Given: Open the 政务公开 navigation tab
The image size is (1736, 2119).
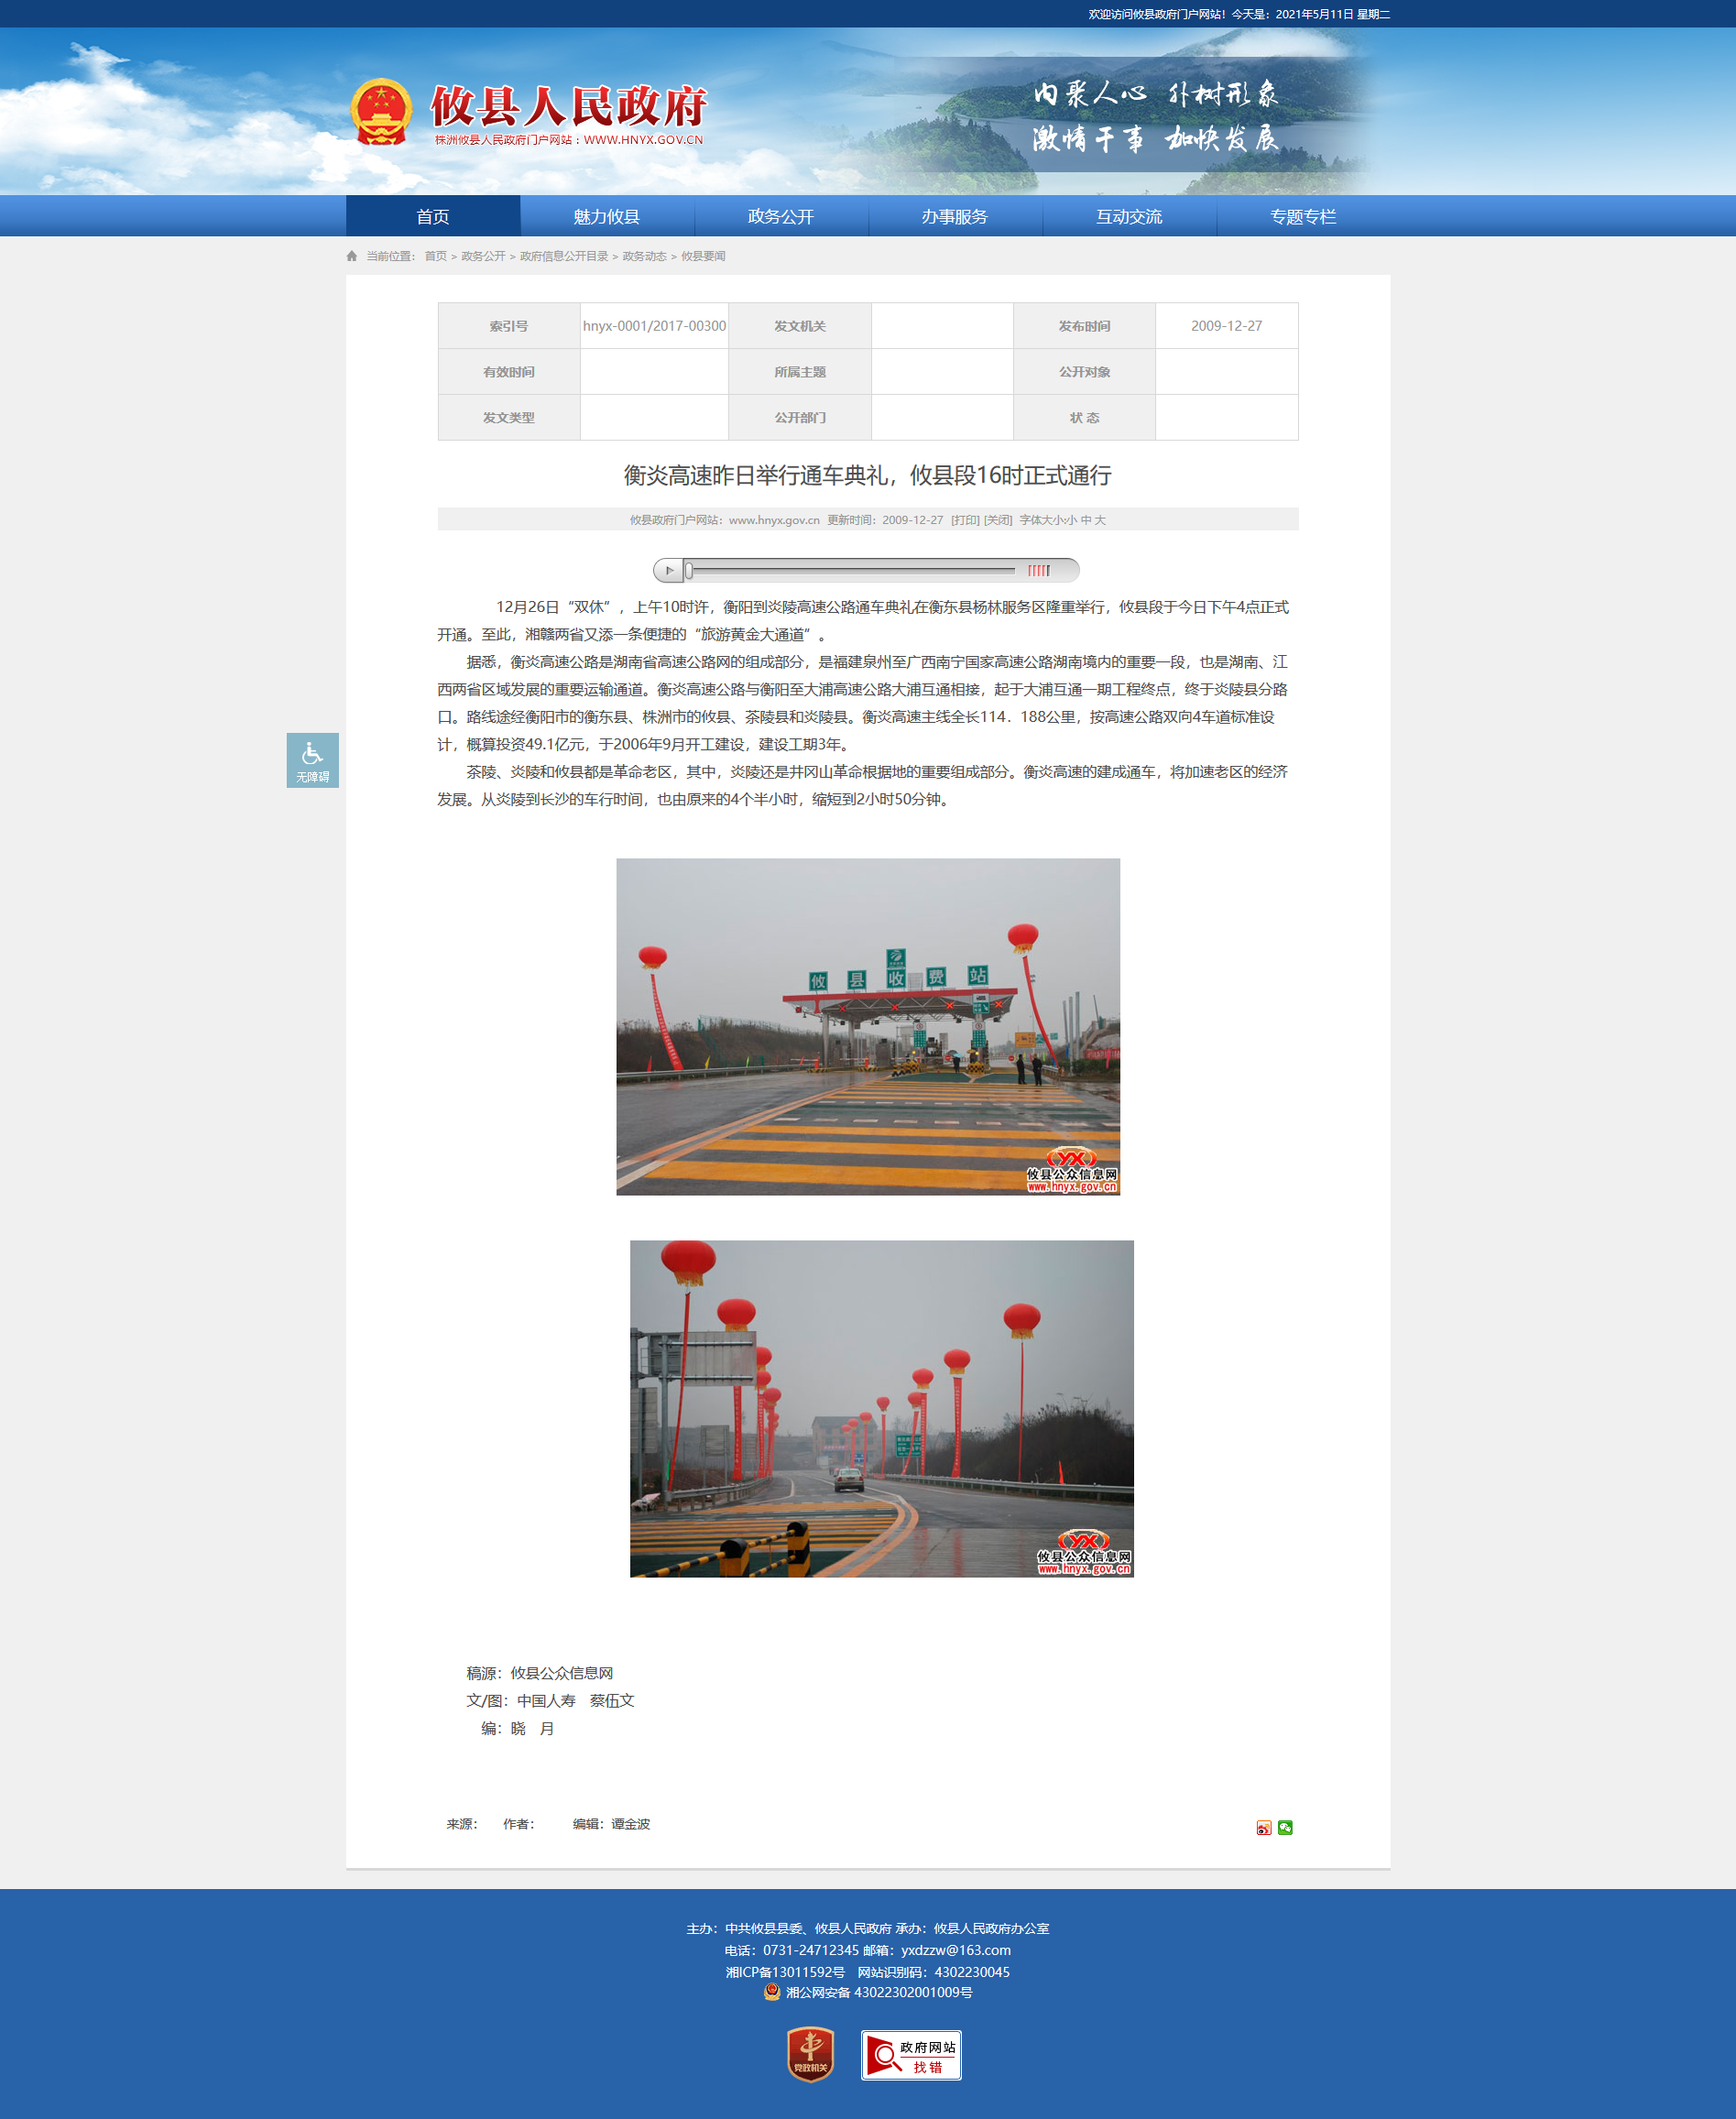Looking at the screenshot, I should pyautogui.click(x=781, y=216).
